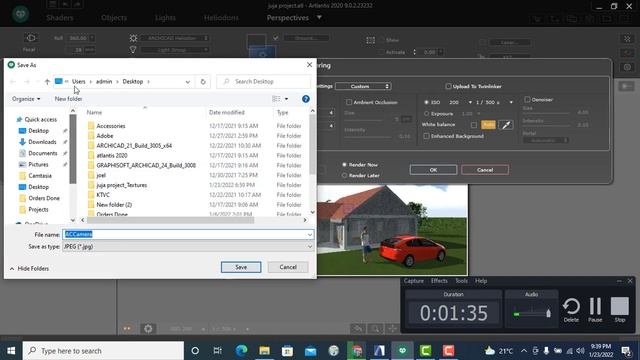This screenshot has height=360, width=640.
Task: Select the atlantis 2020 folder
Action: pos(111,156)
